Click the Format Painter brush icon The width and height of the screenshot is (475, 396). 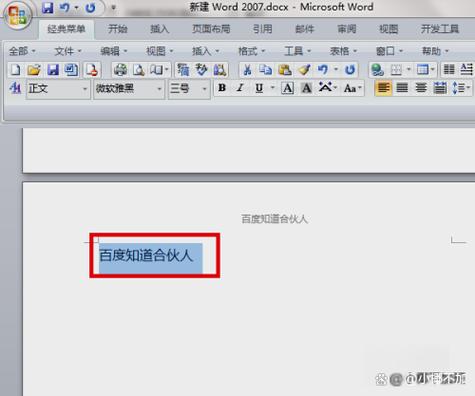tap(304, 70)
